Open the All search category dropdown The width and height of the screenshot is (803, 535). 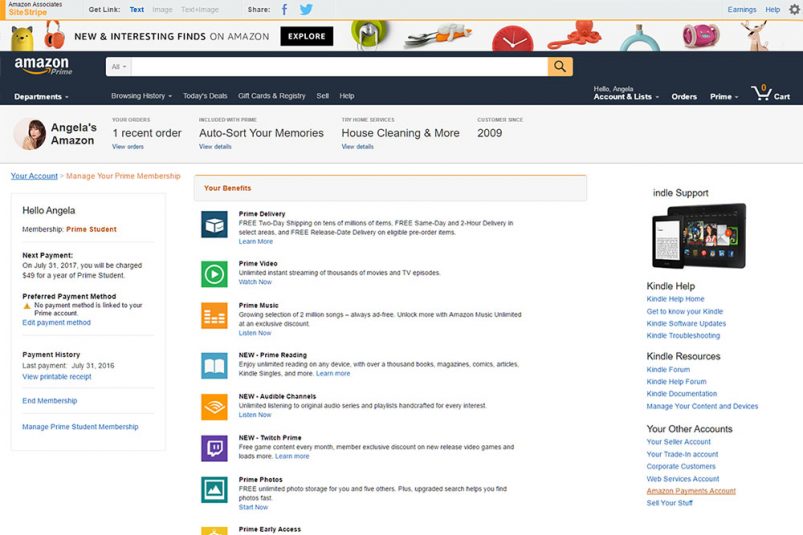[x=119, y=67]
